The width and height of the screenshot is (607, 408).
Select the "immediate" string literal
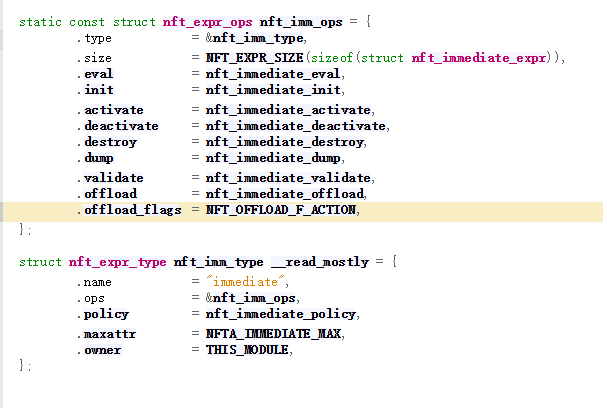coord(245,282)
